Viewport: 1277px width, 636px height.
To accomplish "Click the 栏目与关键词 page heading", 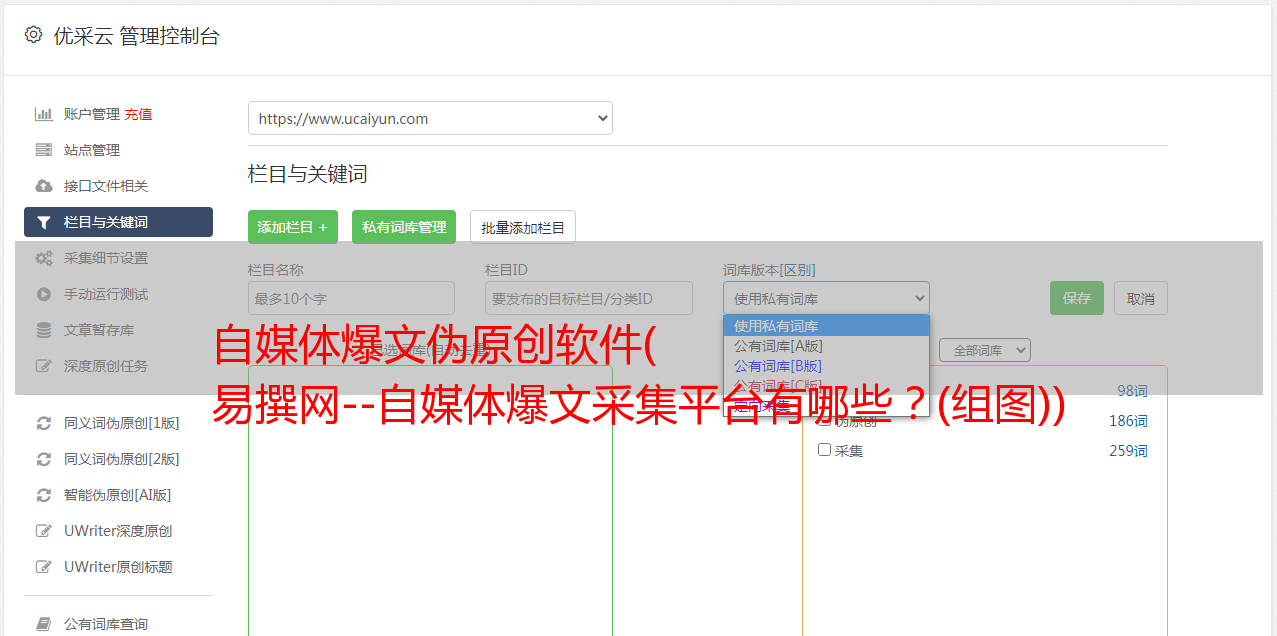I will (308, 174).
